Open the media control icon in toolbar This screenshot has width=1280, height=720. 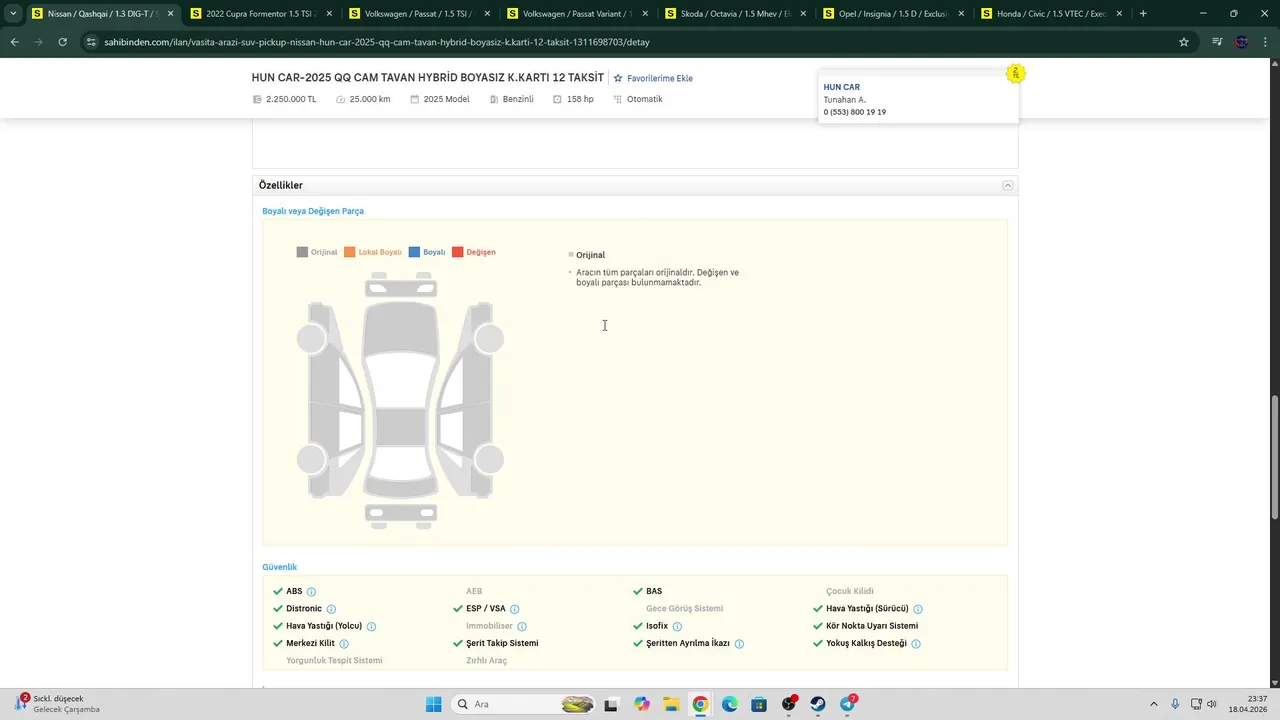pyautogui.click(x=1217, y=42)
